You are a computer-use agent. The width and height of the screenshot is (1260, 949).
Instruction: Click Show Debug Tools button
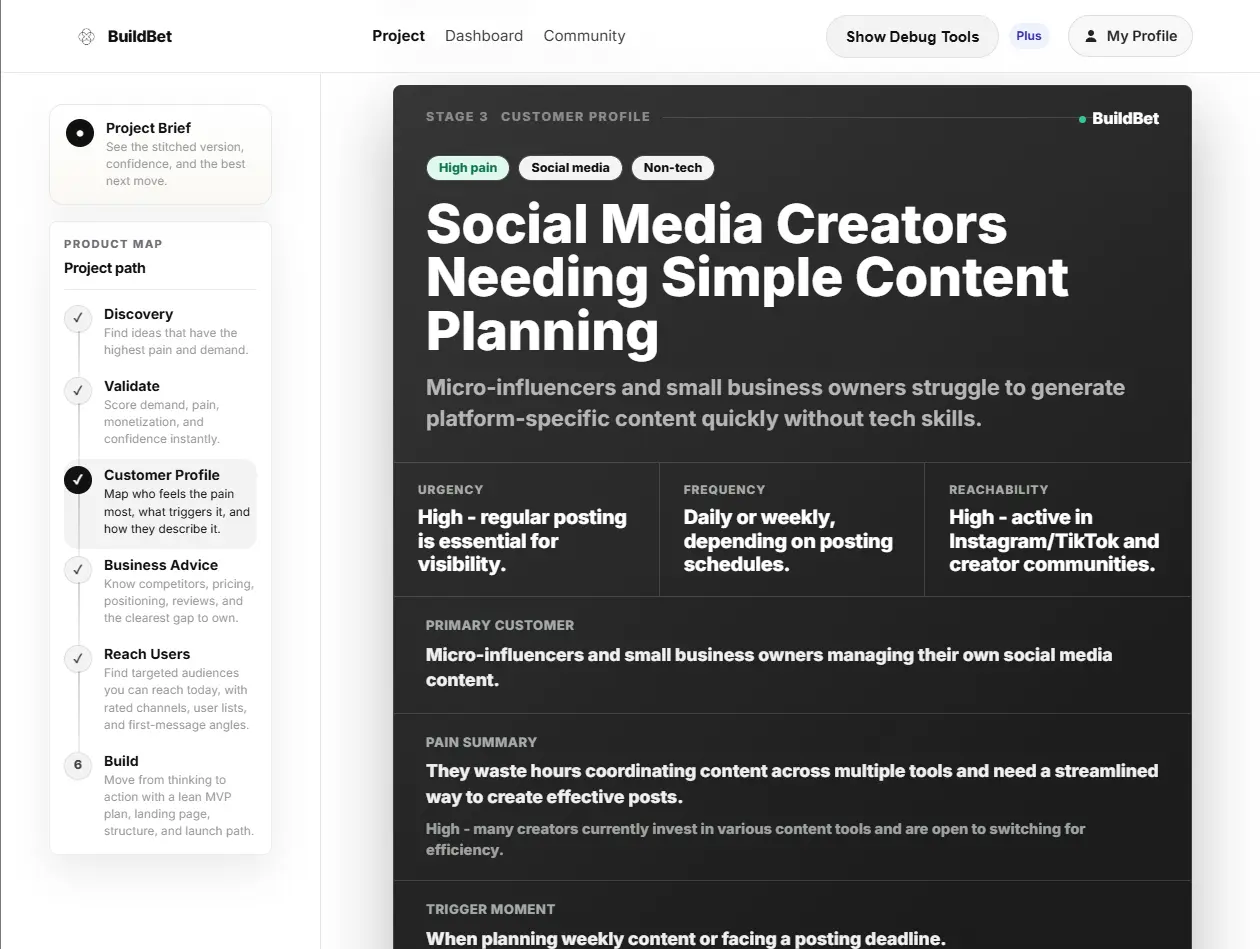click(912, 36)
